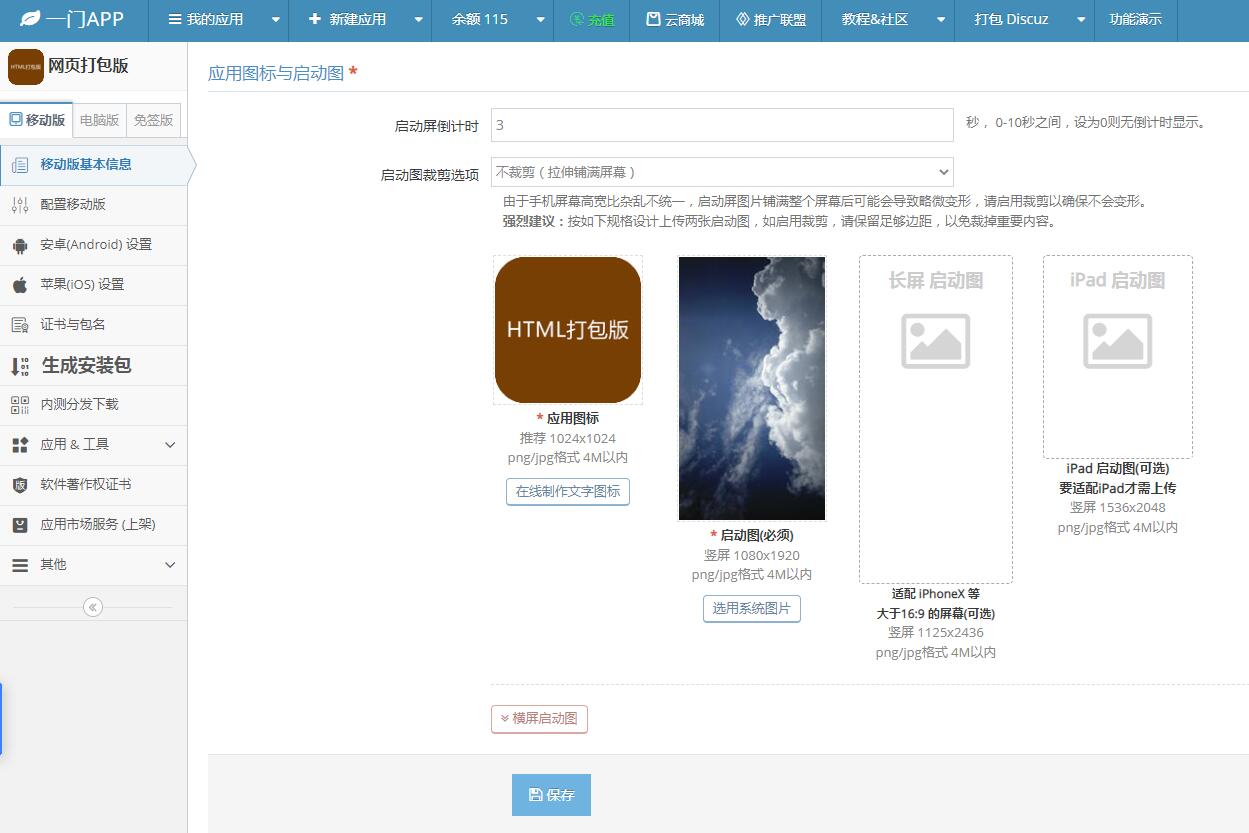Click the 长屏 启动图 upload placeholder

935,419
